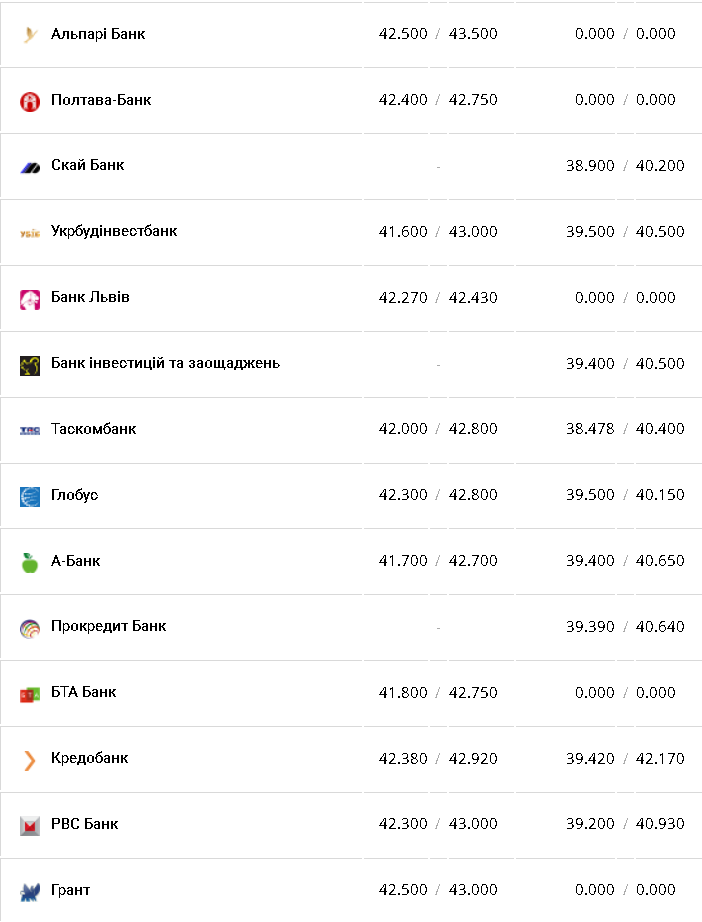Click Банк інвестицій та заощаджень logo icon
The height and width of the screenshot is (922, 702).
coord(30,365)
